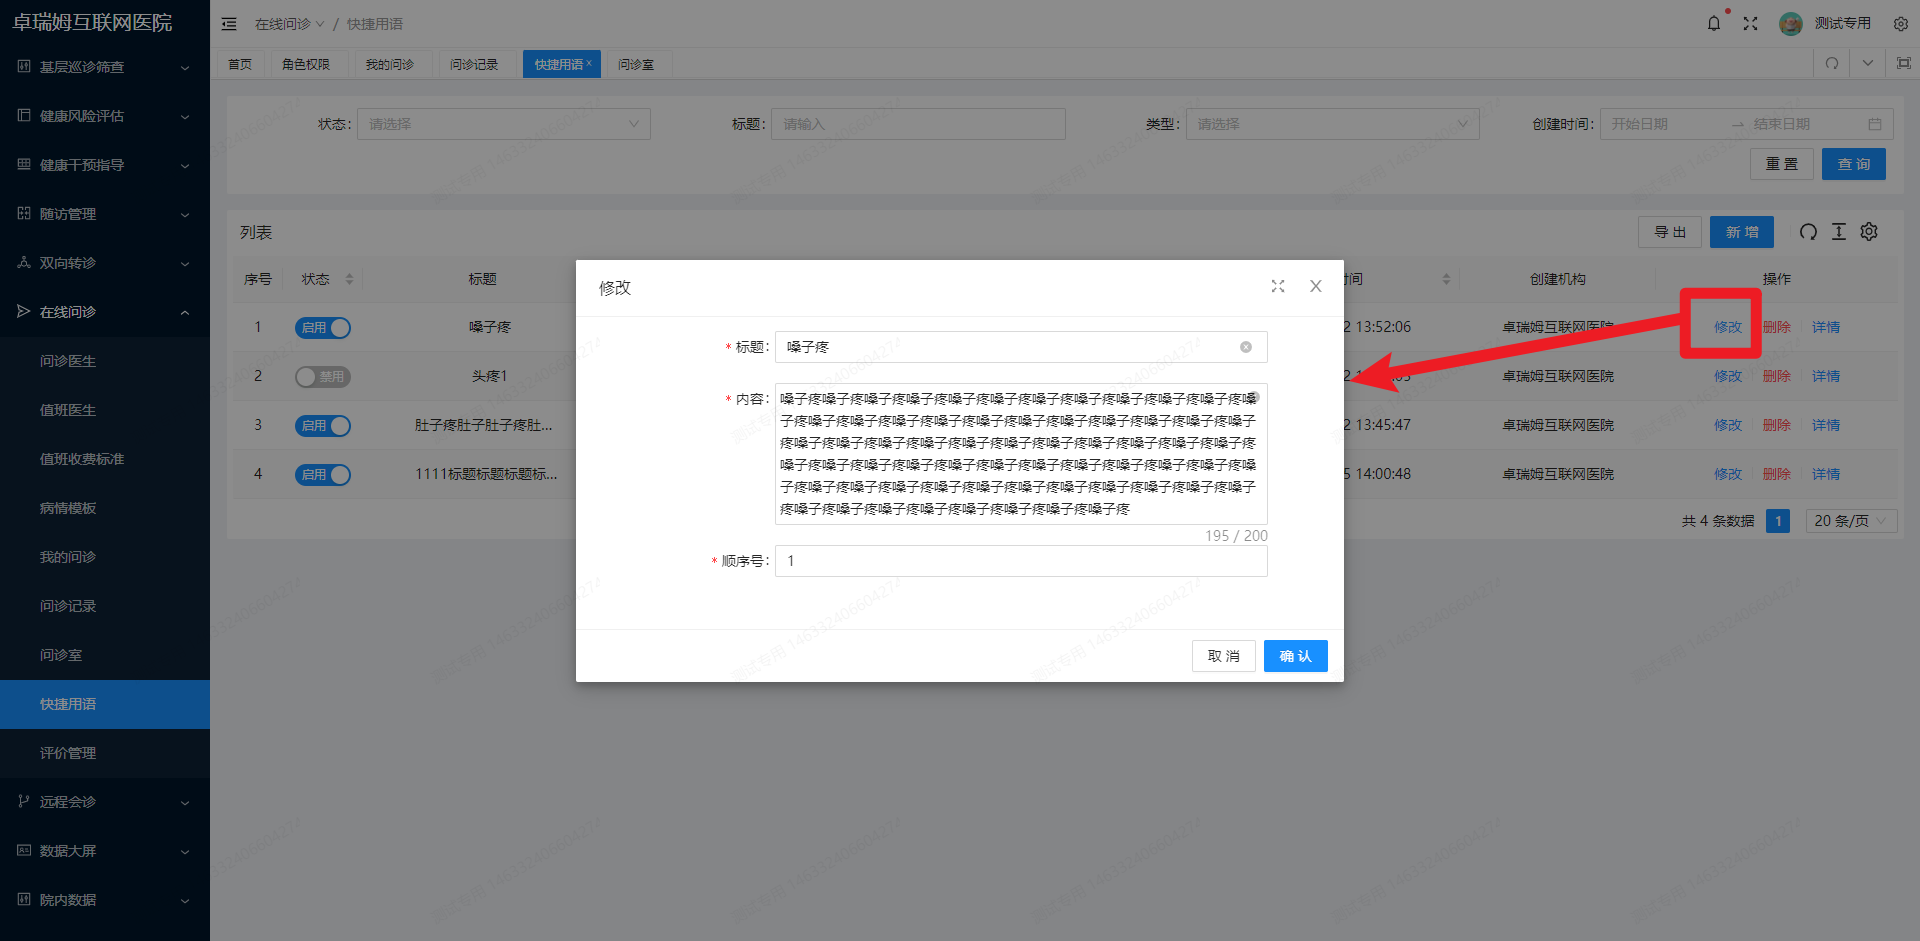The image size is (1920, 941).
Task: Adjust row density via I-beam icon
Action: [1838, 231]
